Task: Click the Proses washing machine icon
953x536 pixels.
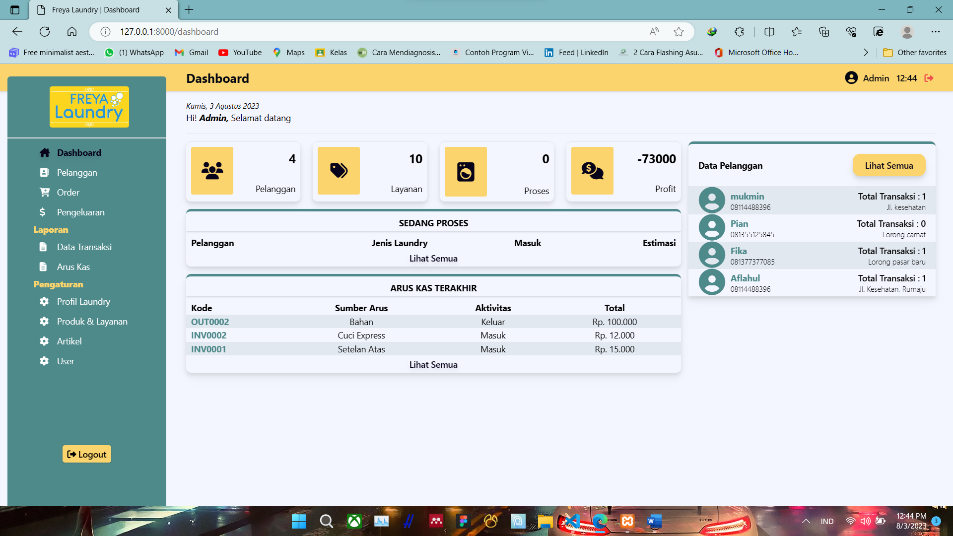Action: [465, 171]
